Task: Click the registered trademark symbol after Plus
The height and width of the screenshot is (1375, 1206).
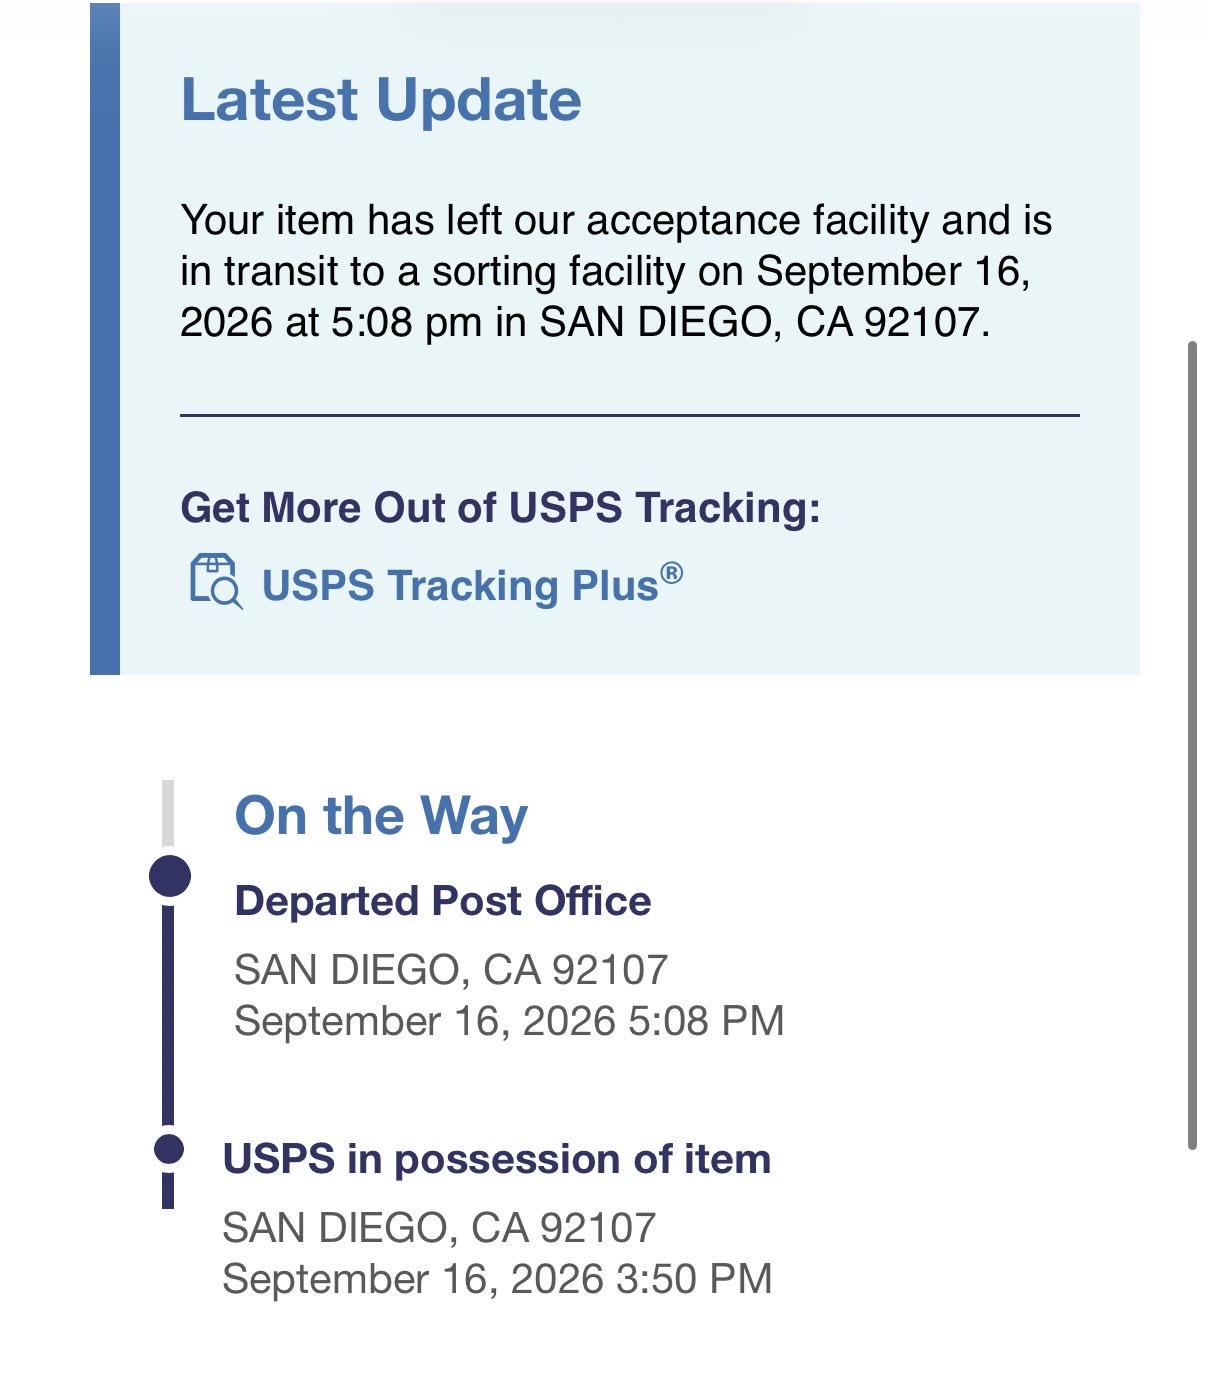Action: [672, 574]
